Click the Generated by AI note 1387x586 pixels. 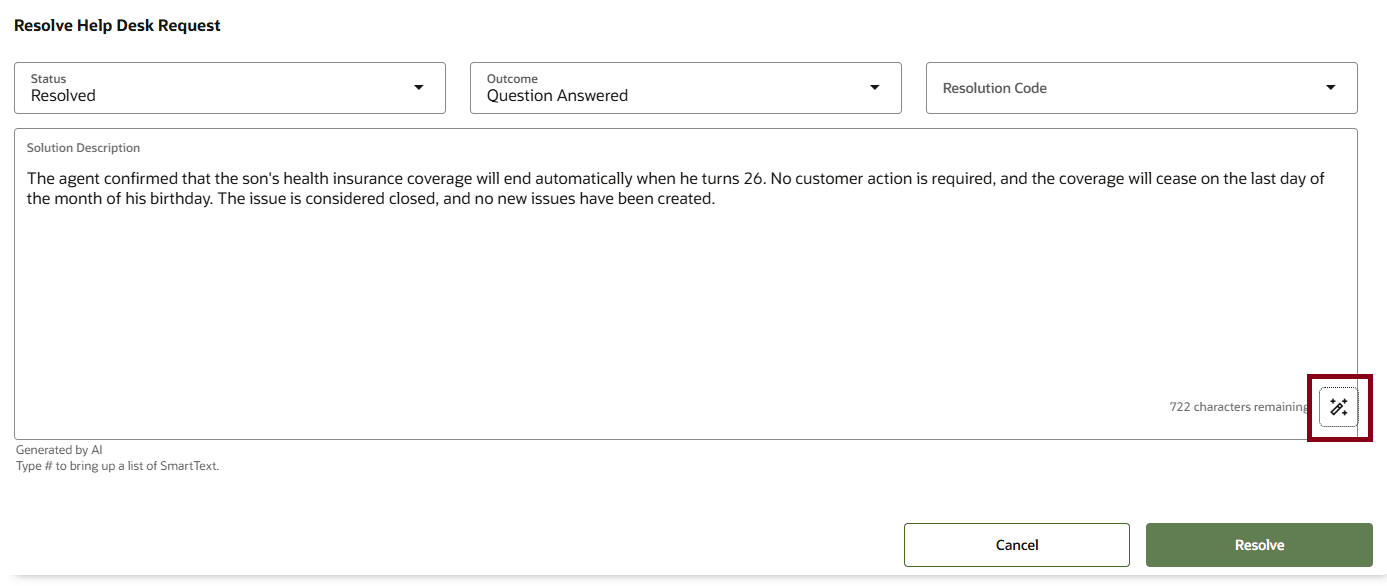[59, 450]
